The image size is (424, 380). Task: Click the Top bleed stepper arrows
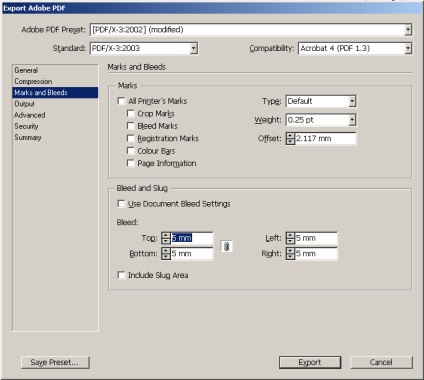[166, 238]
